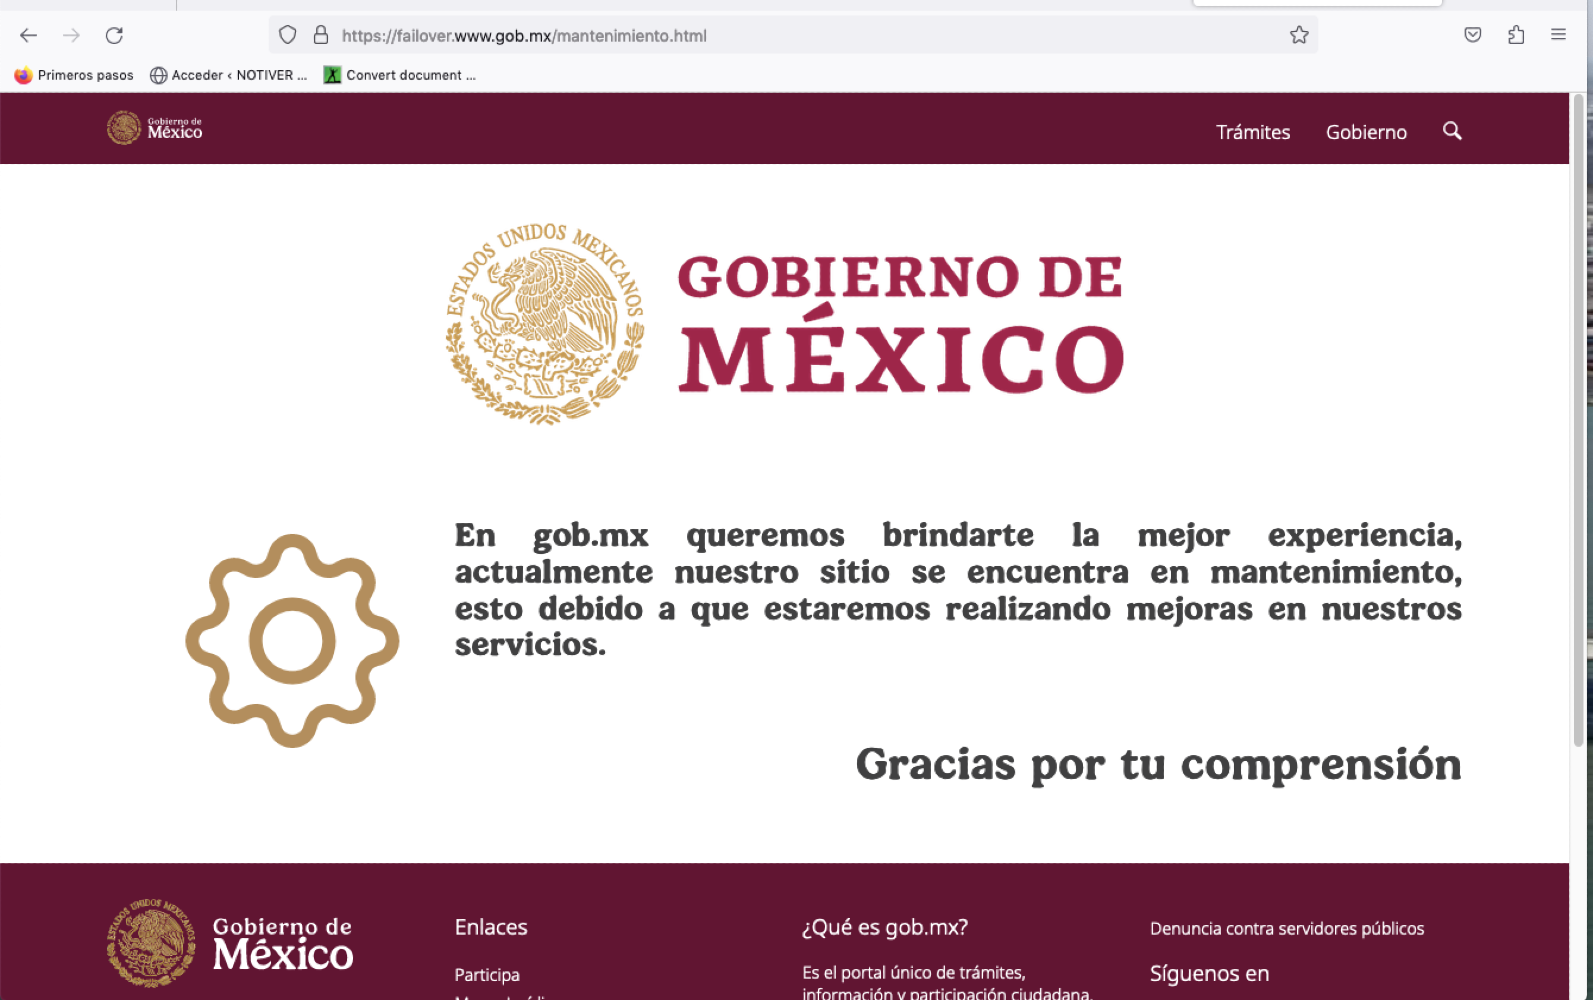This screenshot has height=1000, width=1593.
Task: Open the Convert document bookmark
Action: click(x=400, y=75)
